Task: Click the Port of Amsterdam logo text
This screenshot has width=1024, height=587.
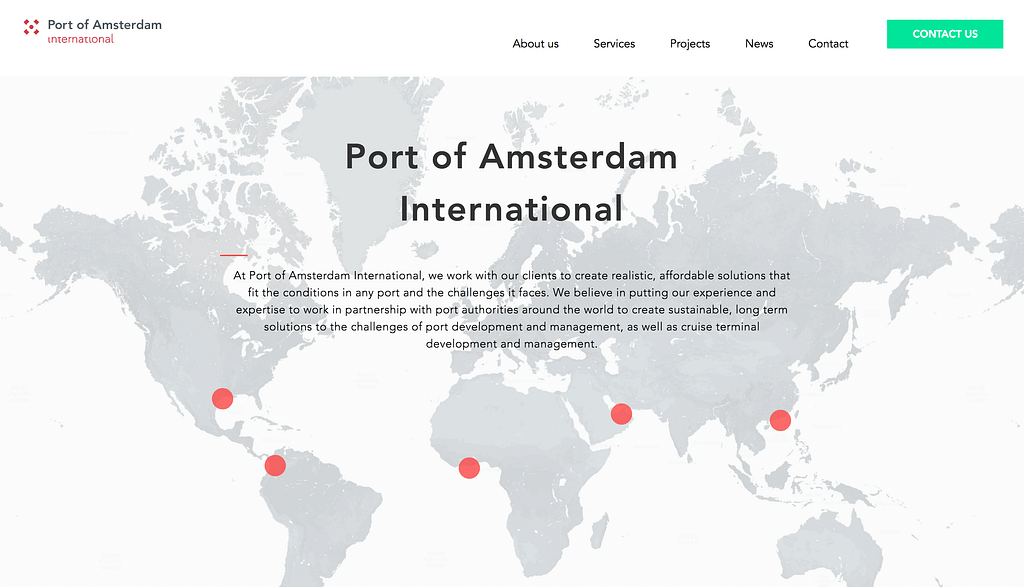Action: (x=105, y=25)
